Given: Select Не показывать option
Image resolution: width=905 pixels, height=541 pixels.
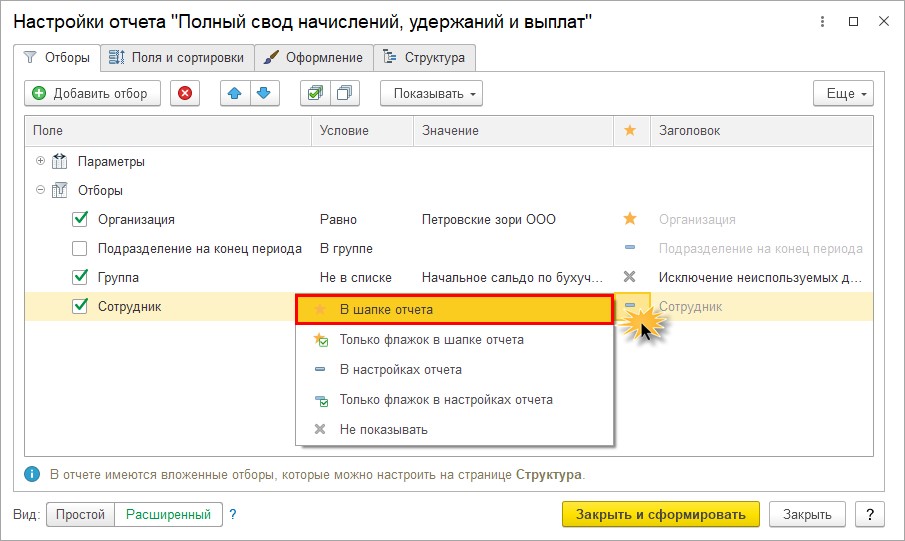Looking at the screenshot, I should tap(454, 430).
